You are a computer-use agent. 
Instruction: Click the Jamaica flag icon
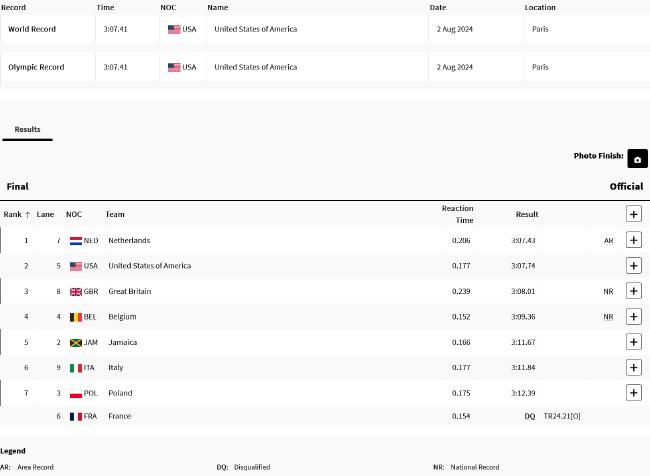pyautogui.click(x=76, y=342)
